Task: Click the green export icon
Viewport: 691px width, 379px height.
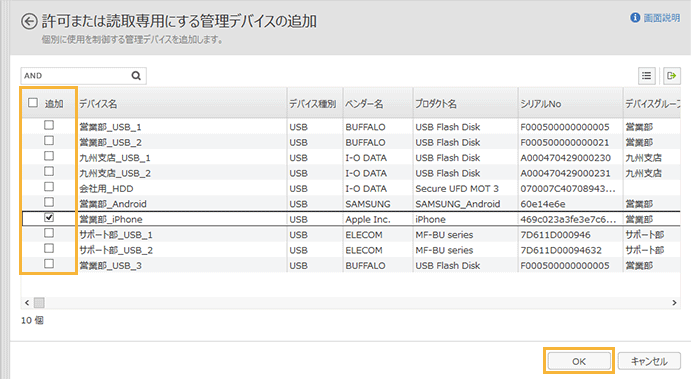Action: coord(672,76)
